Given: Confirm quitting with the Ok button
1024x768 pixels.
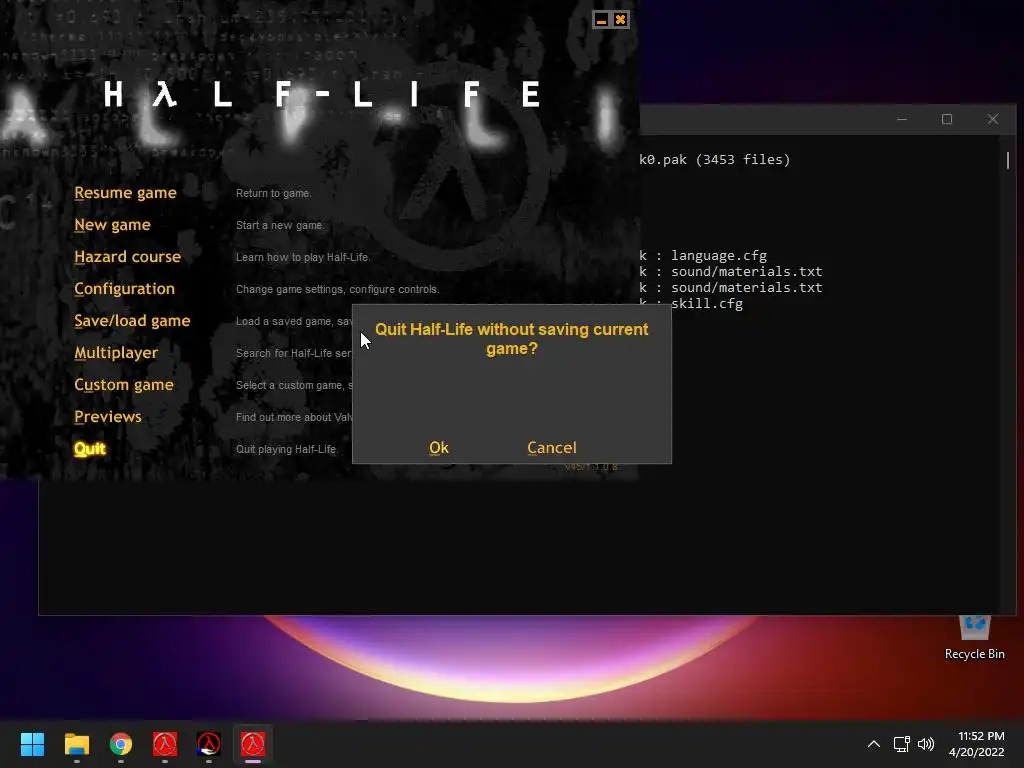Looking at the screenshot, I should point(439,448).
